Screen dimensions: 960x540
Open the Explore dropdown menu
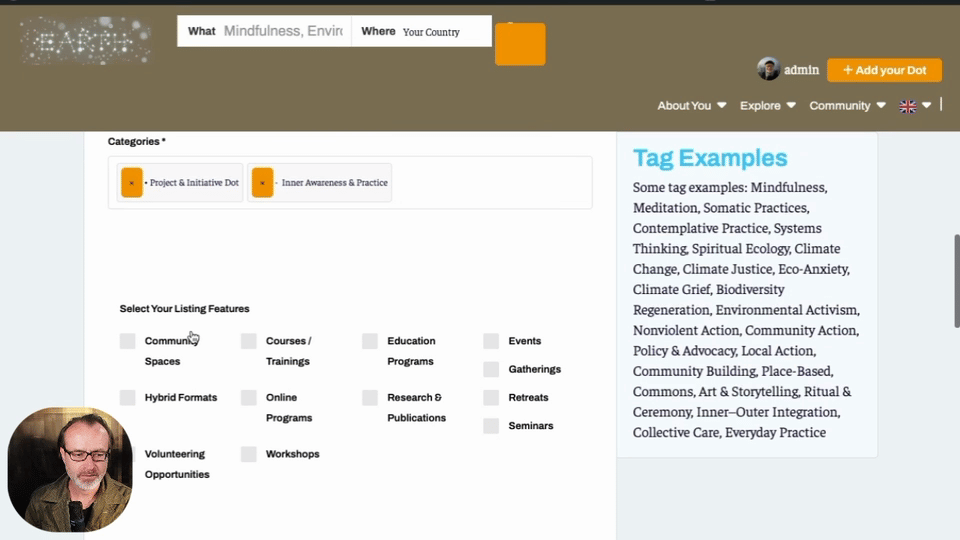(x=768, y=105)
